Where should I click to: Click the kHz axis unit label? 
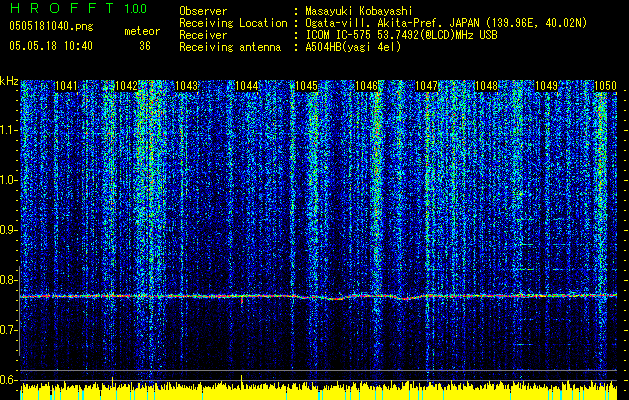pyautogui.click(x=9, y=81)
